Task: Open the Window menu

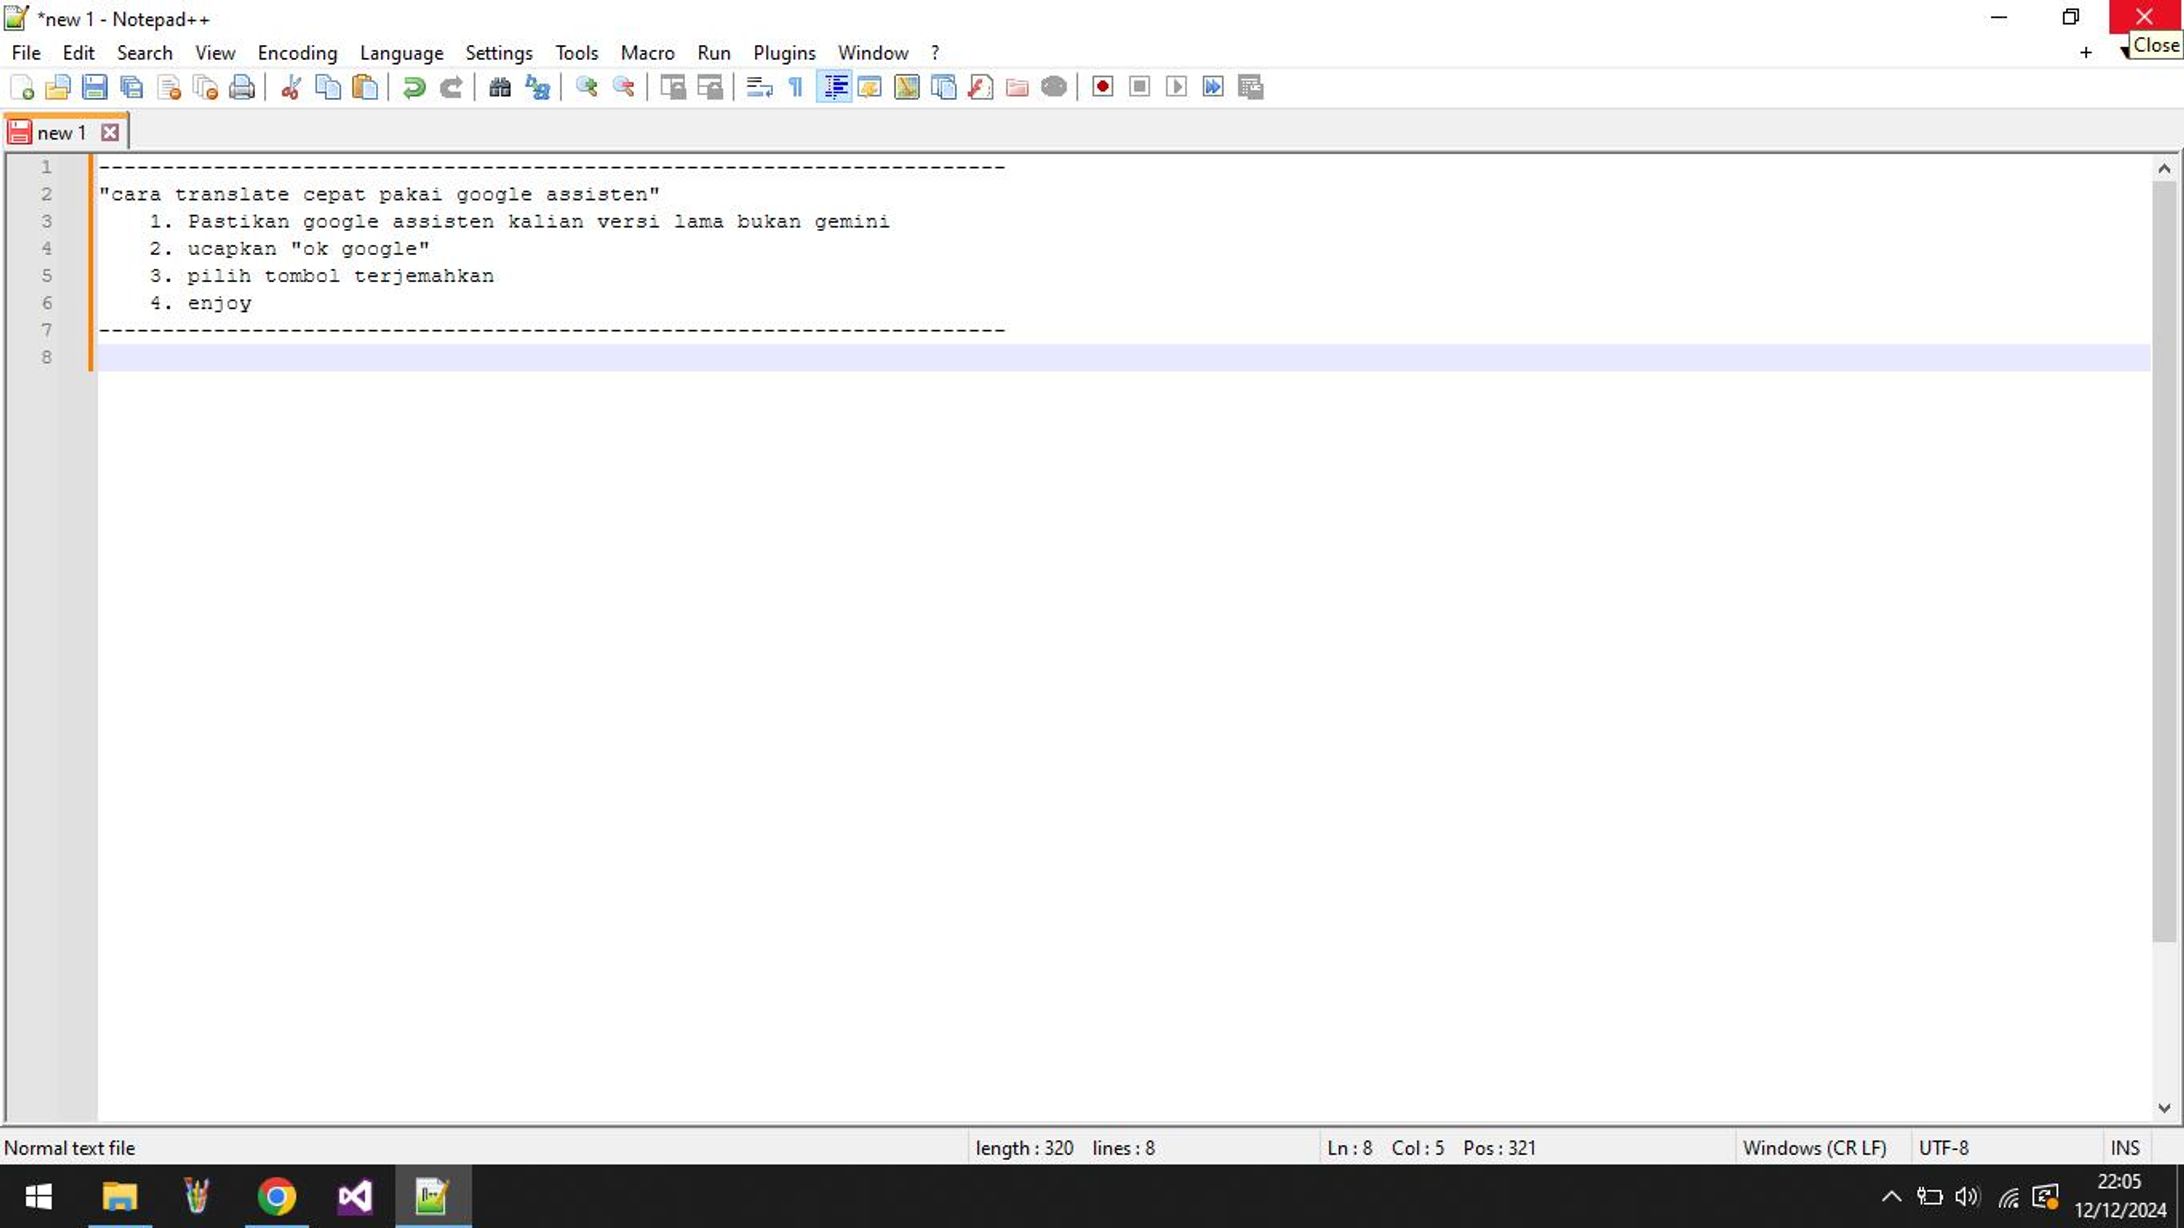Action: [873, 53]
